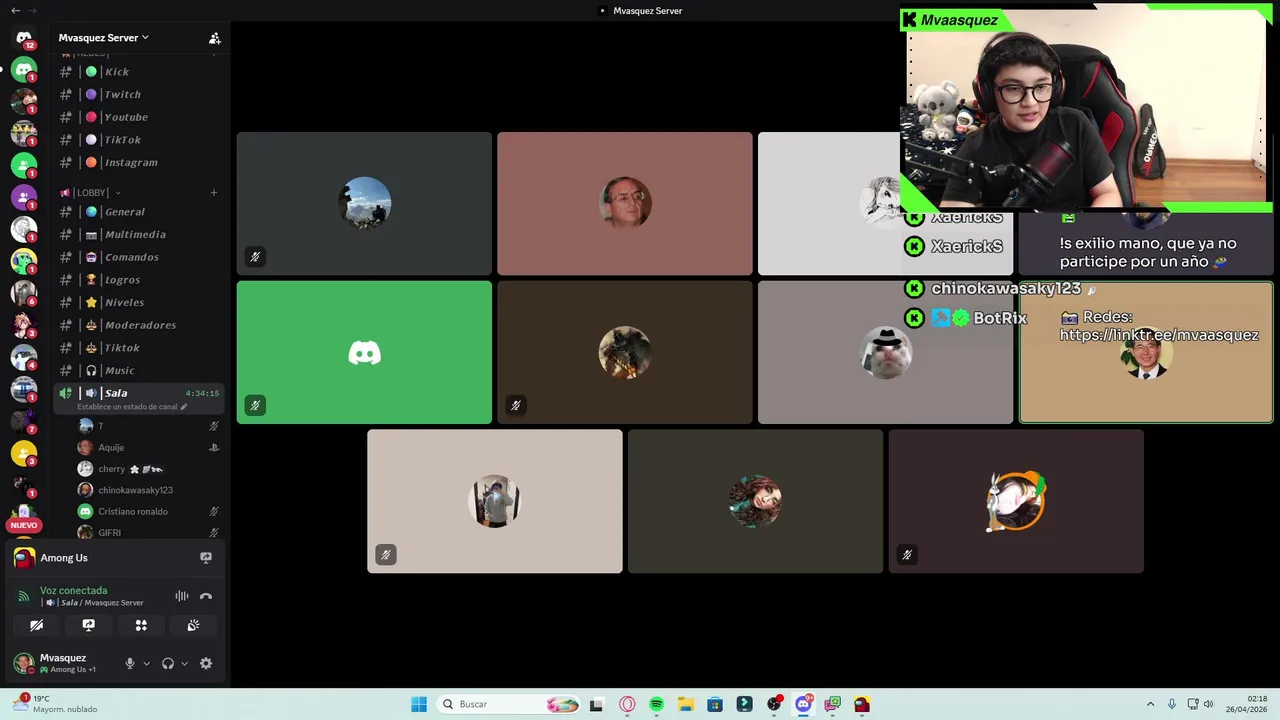The image size is (1280, 720).
Task: Select the Multimedia channel
Action: click(x=138, y=234)
